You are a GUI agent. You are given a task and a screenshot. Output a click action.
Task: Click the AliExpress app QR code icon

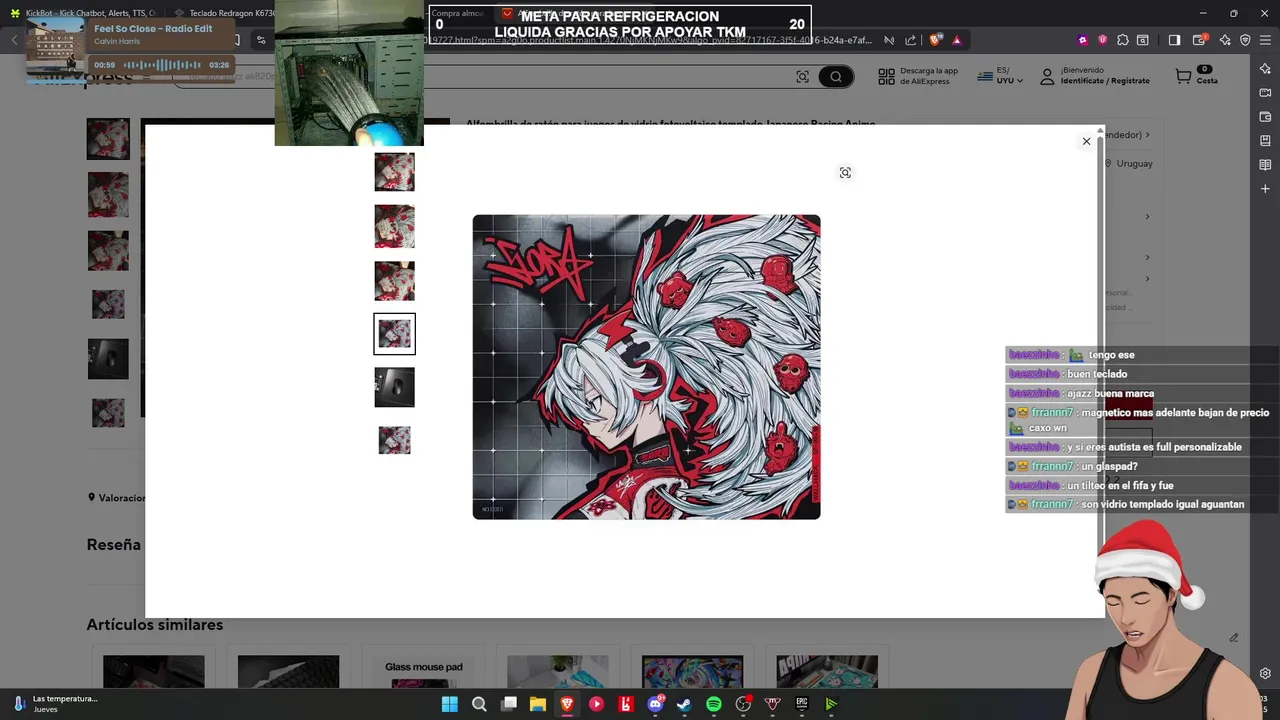886,76
